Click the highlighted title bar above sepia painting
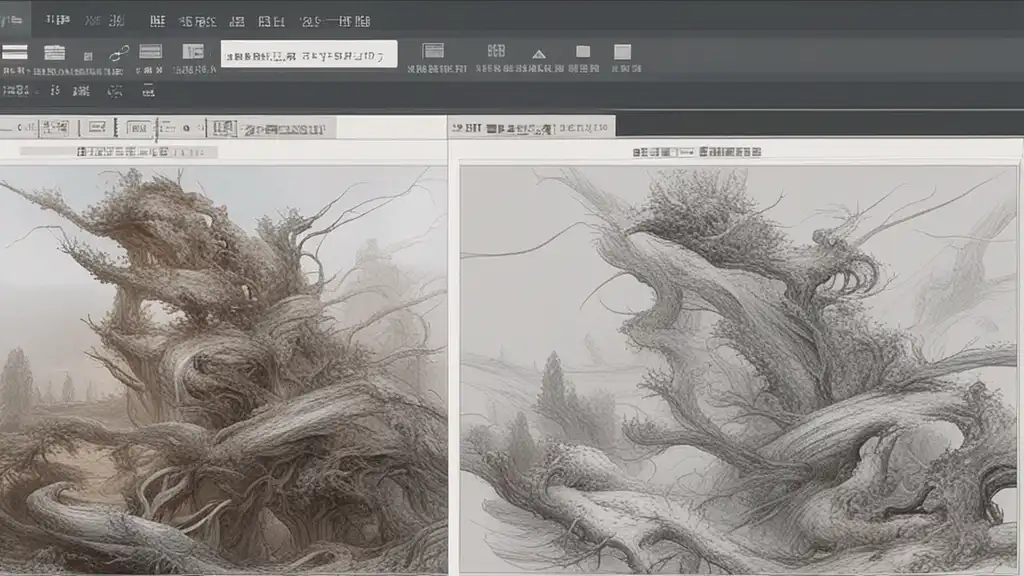1024x576 pixels. (x=118, y=152)
